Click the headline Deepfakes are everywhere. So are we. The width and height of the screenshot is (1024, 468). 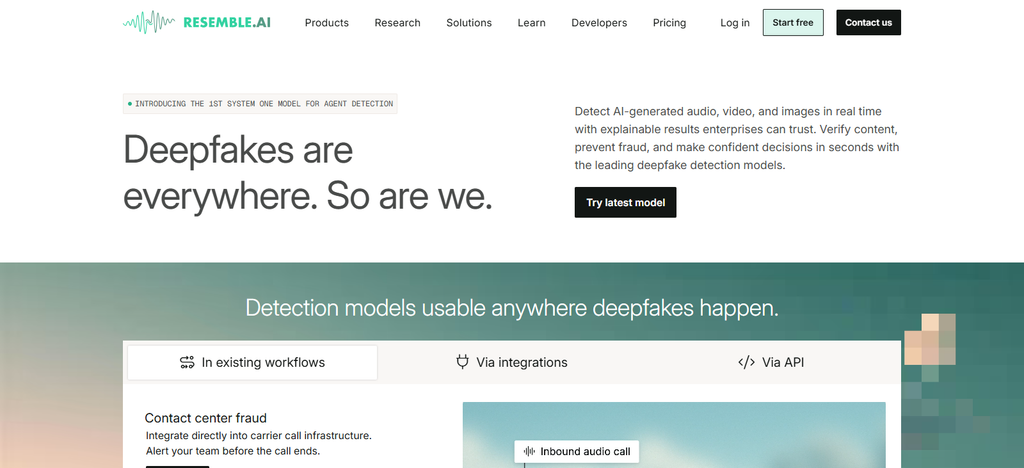click(x=308, y=173)
